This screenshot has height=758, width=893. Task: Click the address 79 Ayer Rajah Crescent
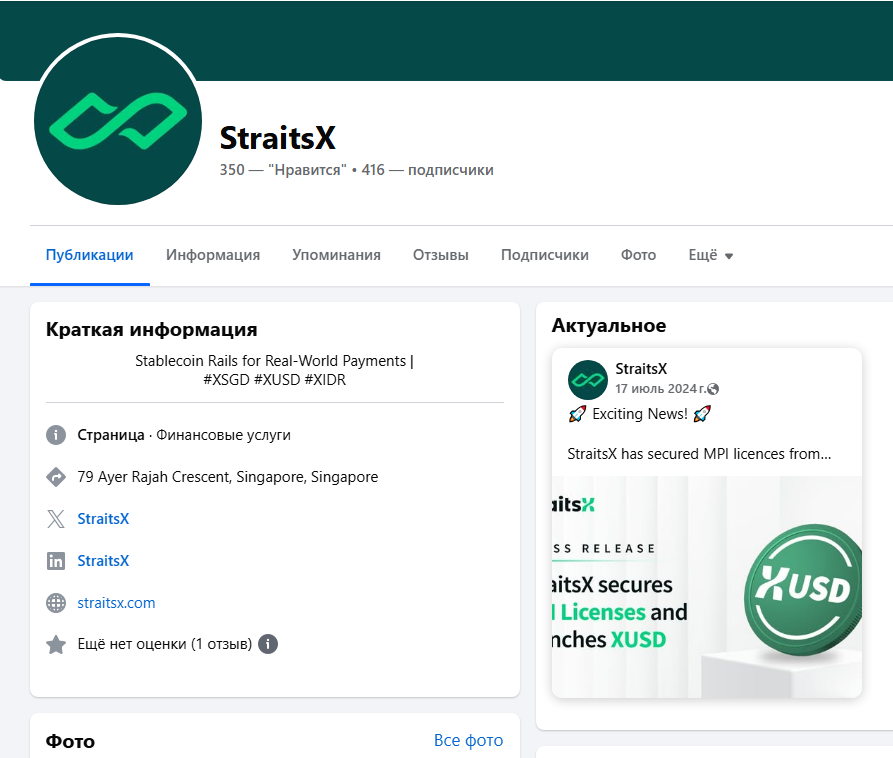coord(228,477)
